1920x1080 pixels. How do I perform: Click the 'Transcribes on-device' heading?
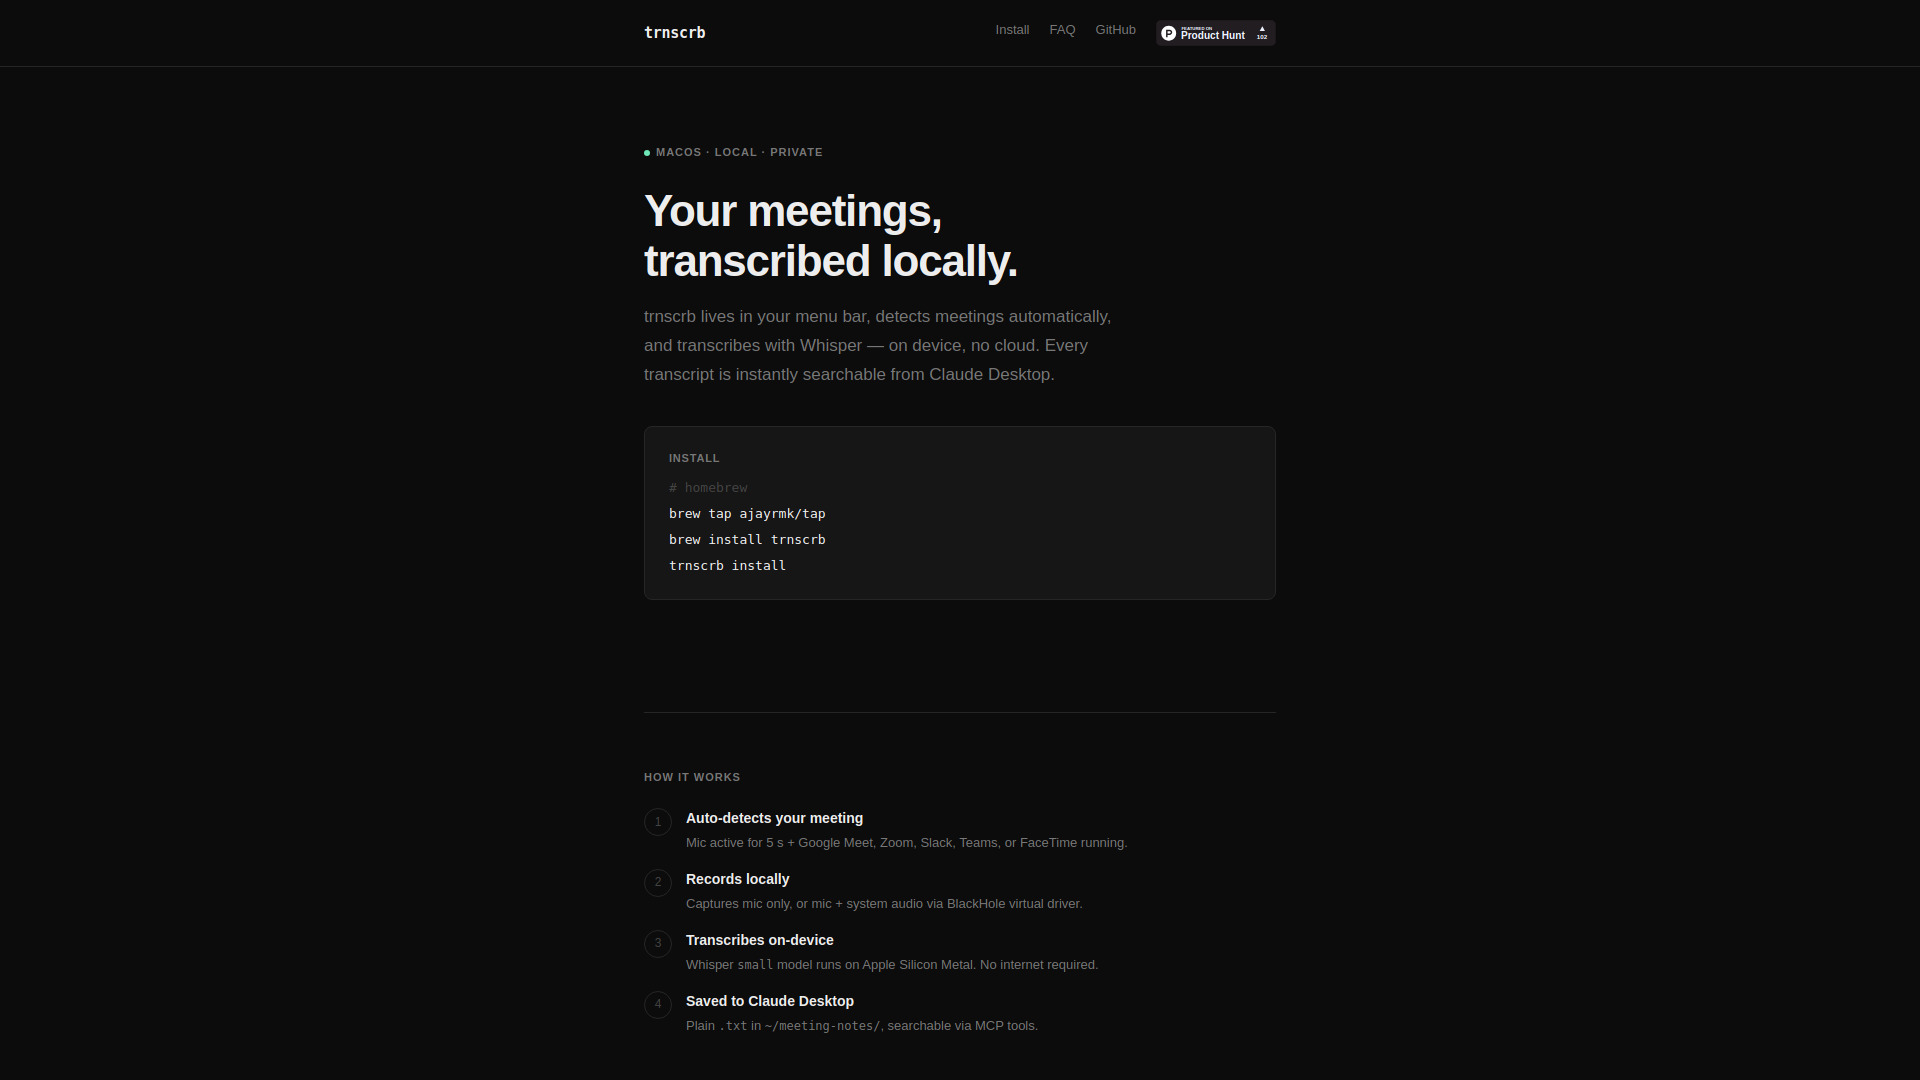pyautogui.click(x=759, y=940)
